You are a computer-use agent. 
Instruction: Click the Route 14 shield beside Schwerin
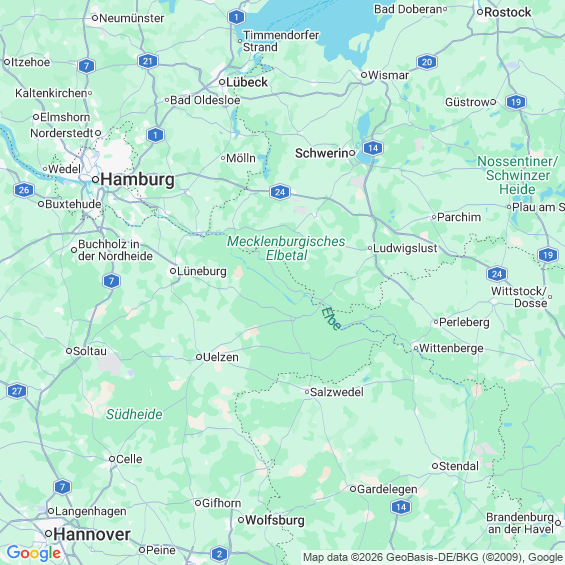pyautogui.click(x=373, y=148)
